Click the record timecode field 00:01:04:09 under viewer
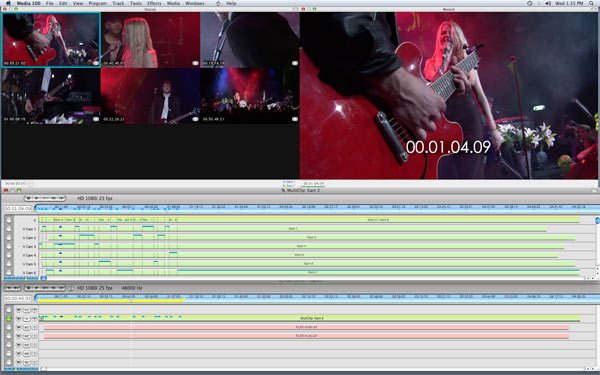The height and width of the screenshot is (375, 600). tap(313, 184)
